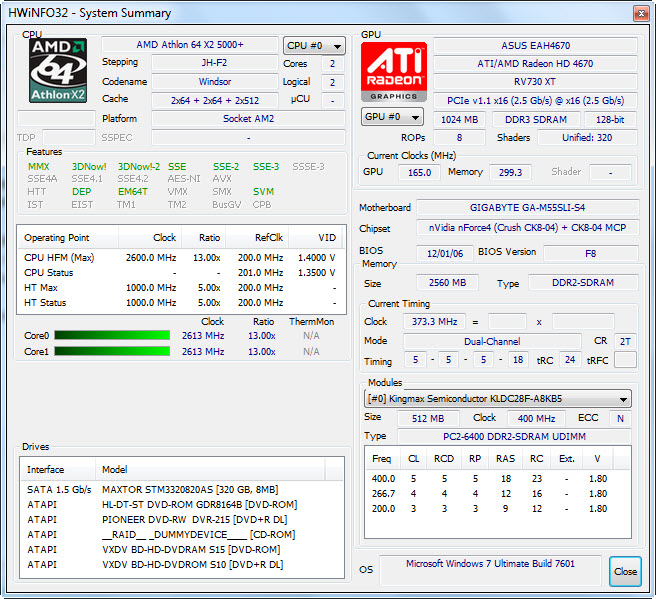Click the nVidia nForce4 chipset field
Viewport: 656px width, 599px height.
pos(528,228)
